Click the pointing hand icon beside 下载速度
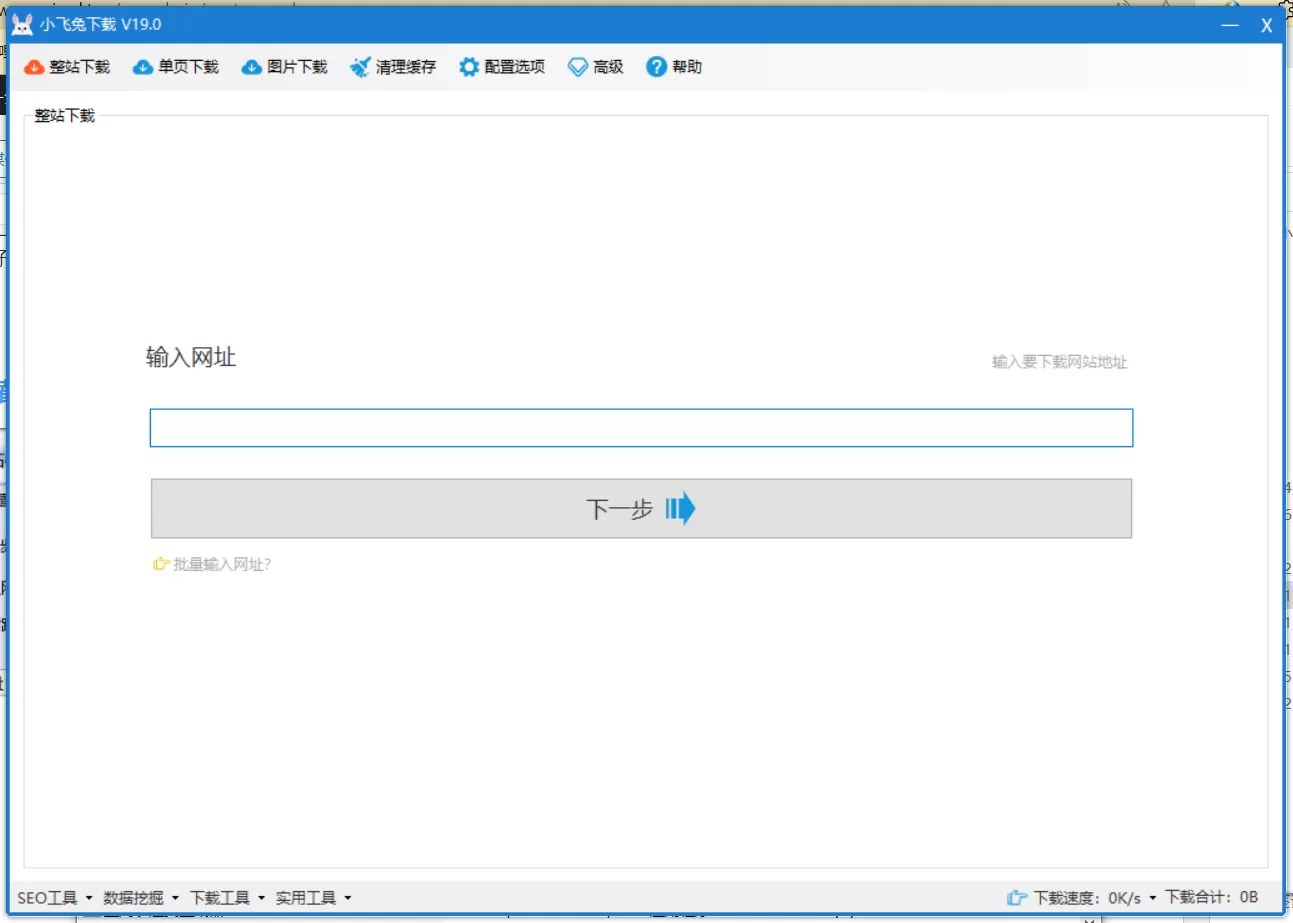Screen dimensions: 1293x923 point(1017,898)
